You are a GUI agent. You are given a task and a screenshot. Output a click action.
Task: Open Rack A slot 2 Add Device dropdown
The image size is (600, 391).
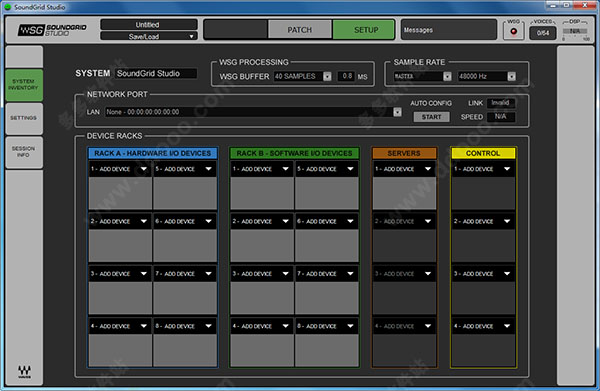coord(119,221)
